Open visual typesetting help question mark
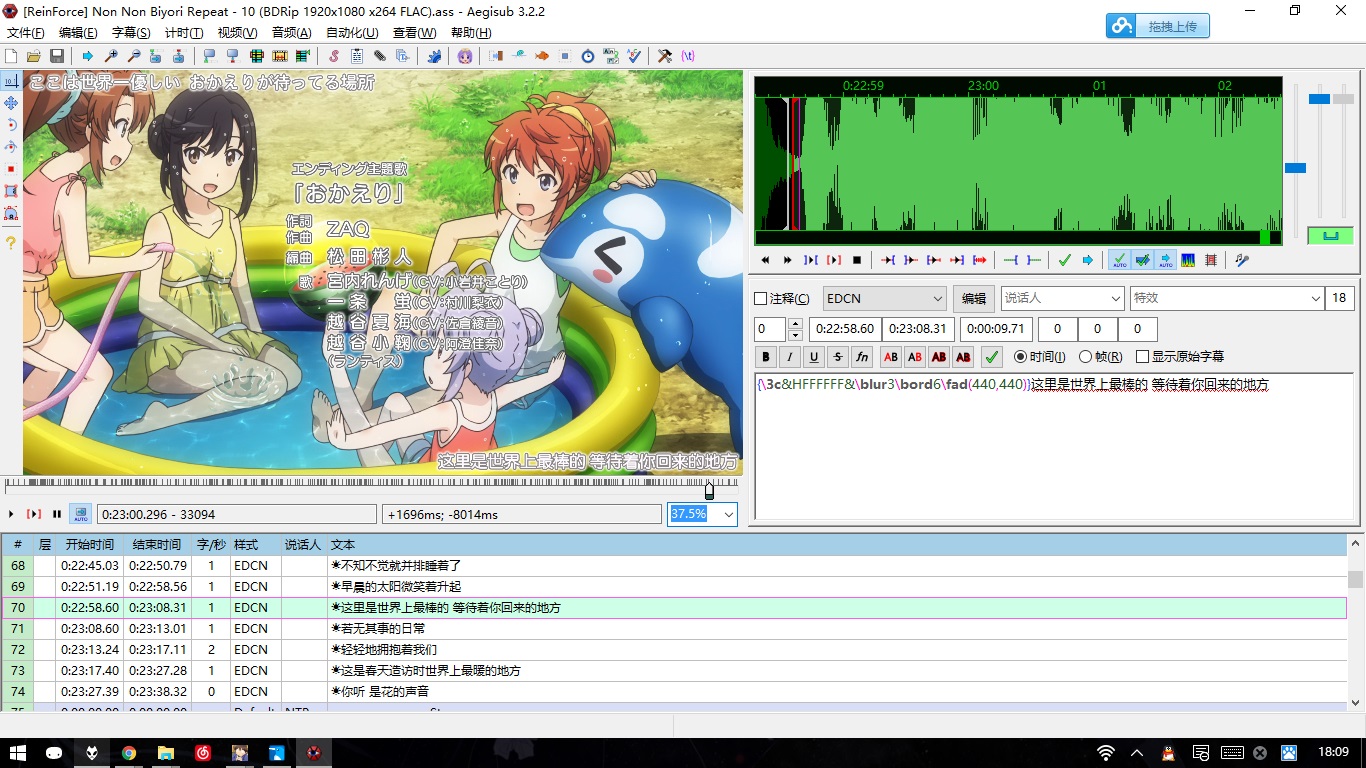 11,242
